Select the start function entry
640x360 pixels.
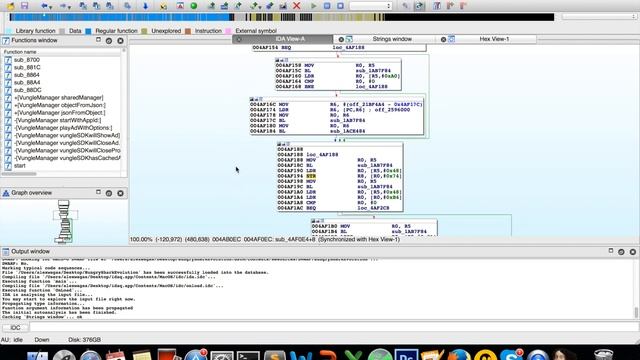[x=20, y=166]
